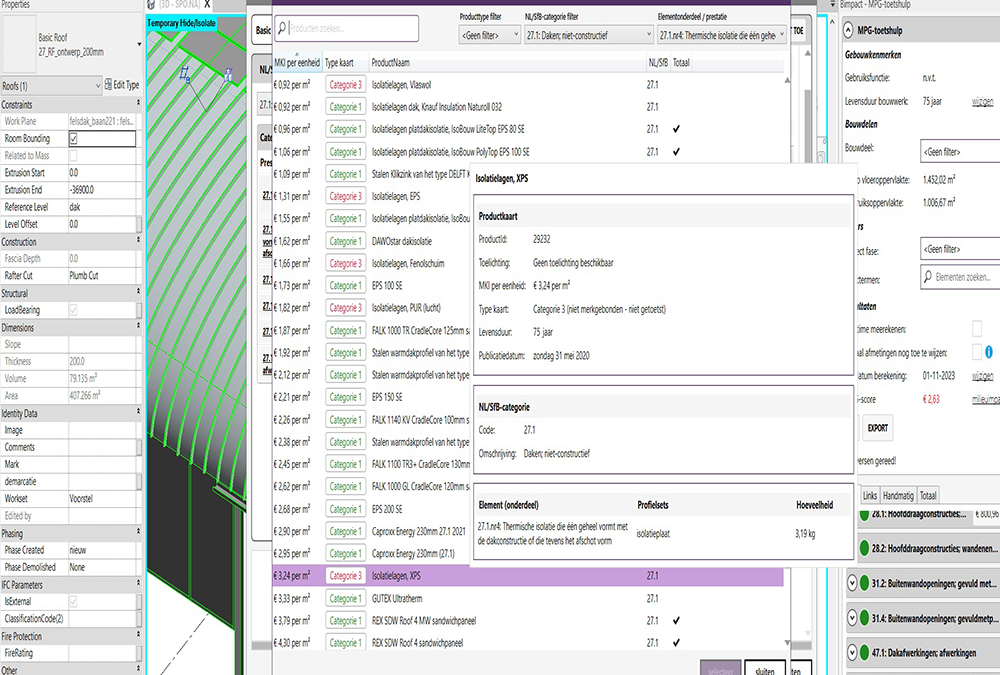This screenshot has width=1000, height=675.
Task: Click the product list vertical scrollbar
Action: pyautogui.click(x=789, y=350)
